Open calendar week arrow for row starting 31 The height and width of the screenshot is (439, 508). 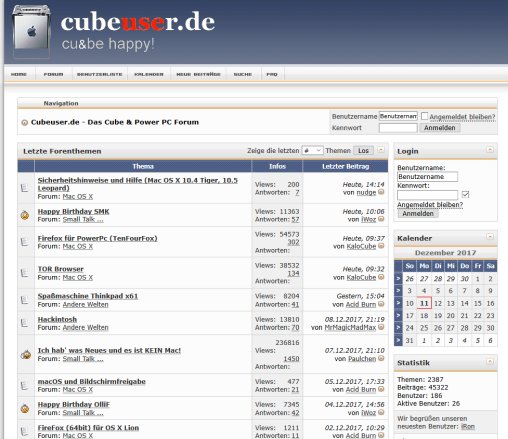(x=398, y=340)
